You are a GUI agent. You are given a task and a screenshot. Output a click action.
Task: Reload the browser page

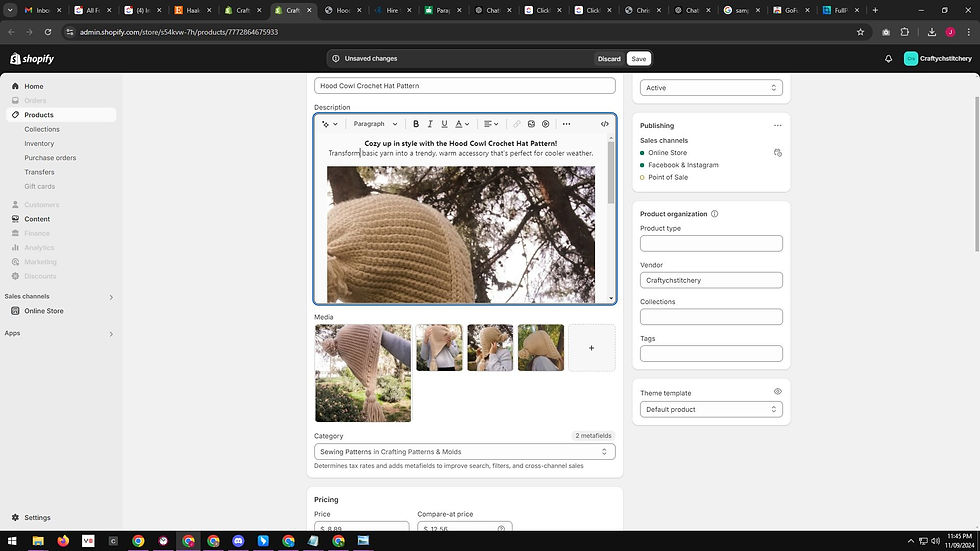[x=48, y=32]
